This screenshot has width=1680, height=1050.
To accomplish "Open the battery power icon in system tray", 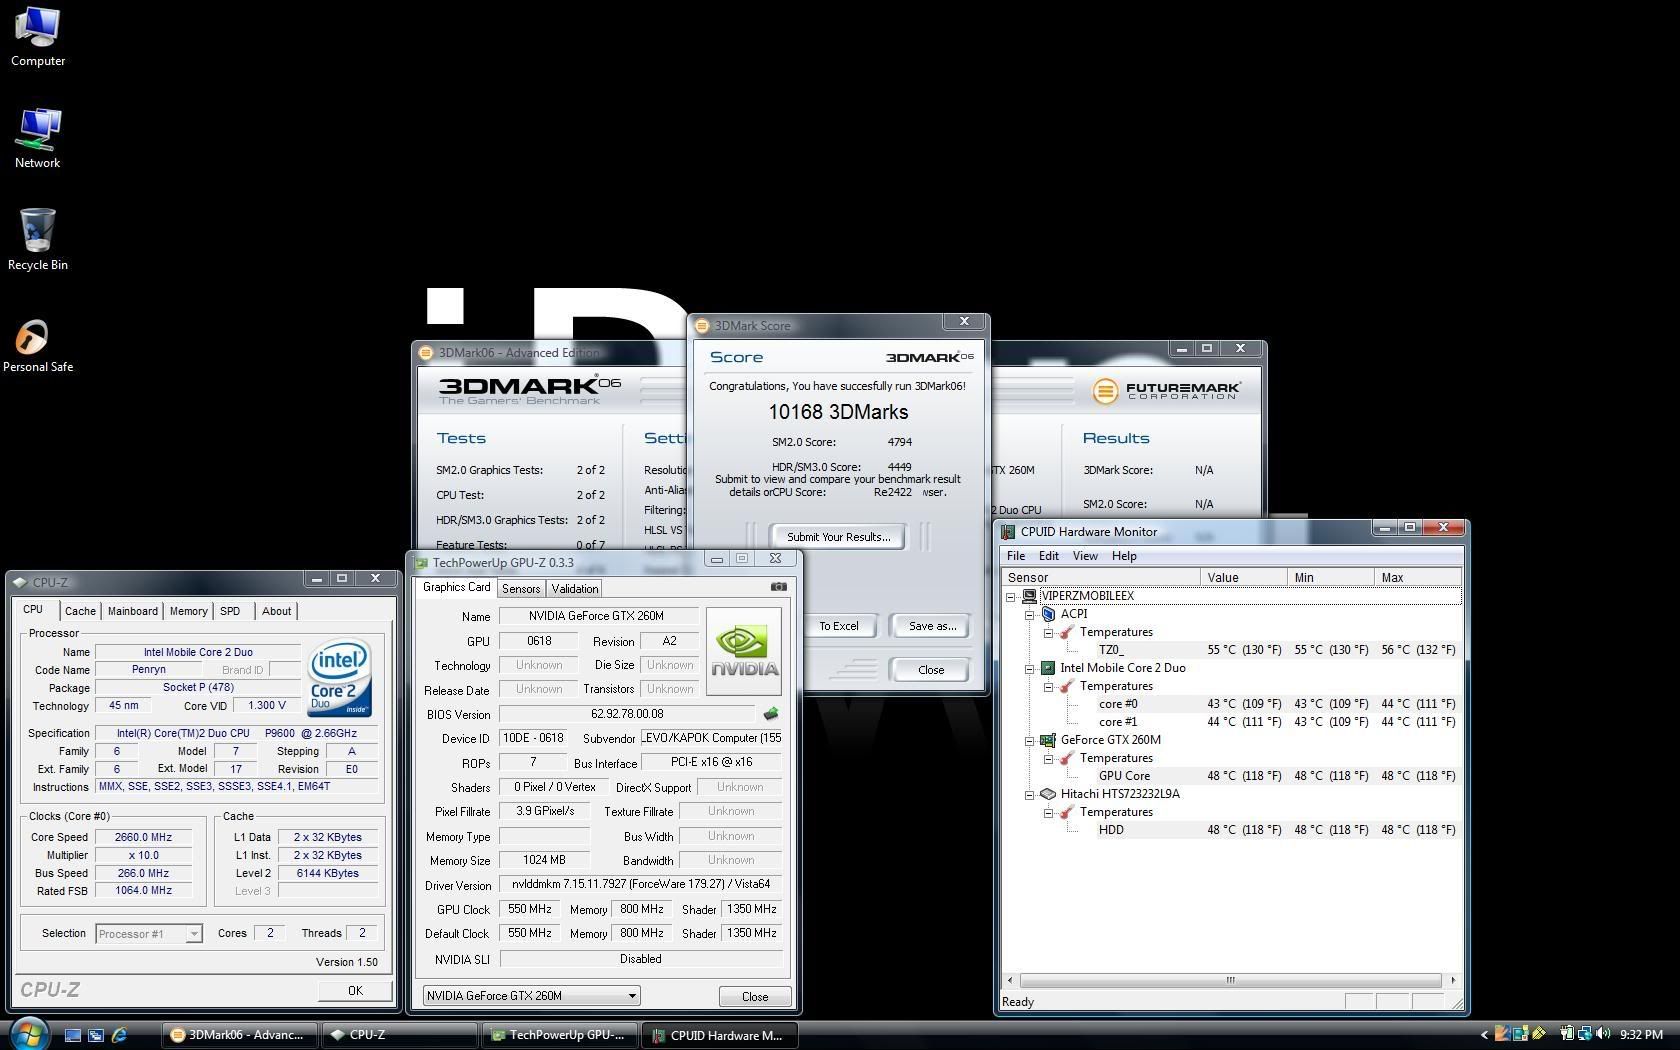I will (x=1568, y=1034).
